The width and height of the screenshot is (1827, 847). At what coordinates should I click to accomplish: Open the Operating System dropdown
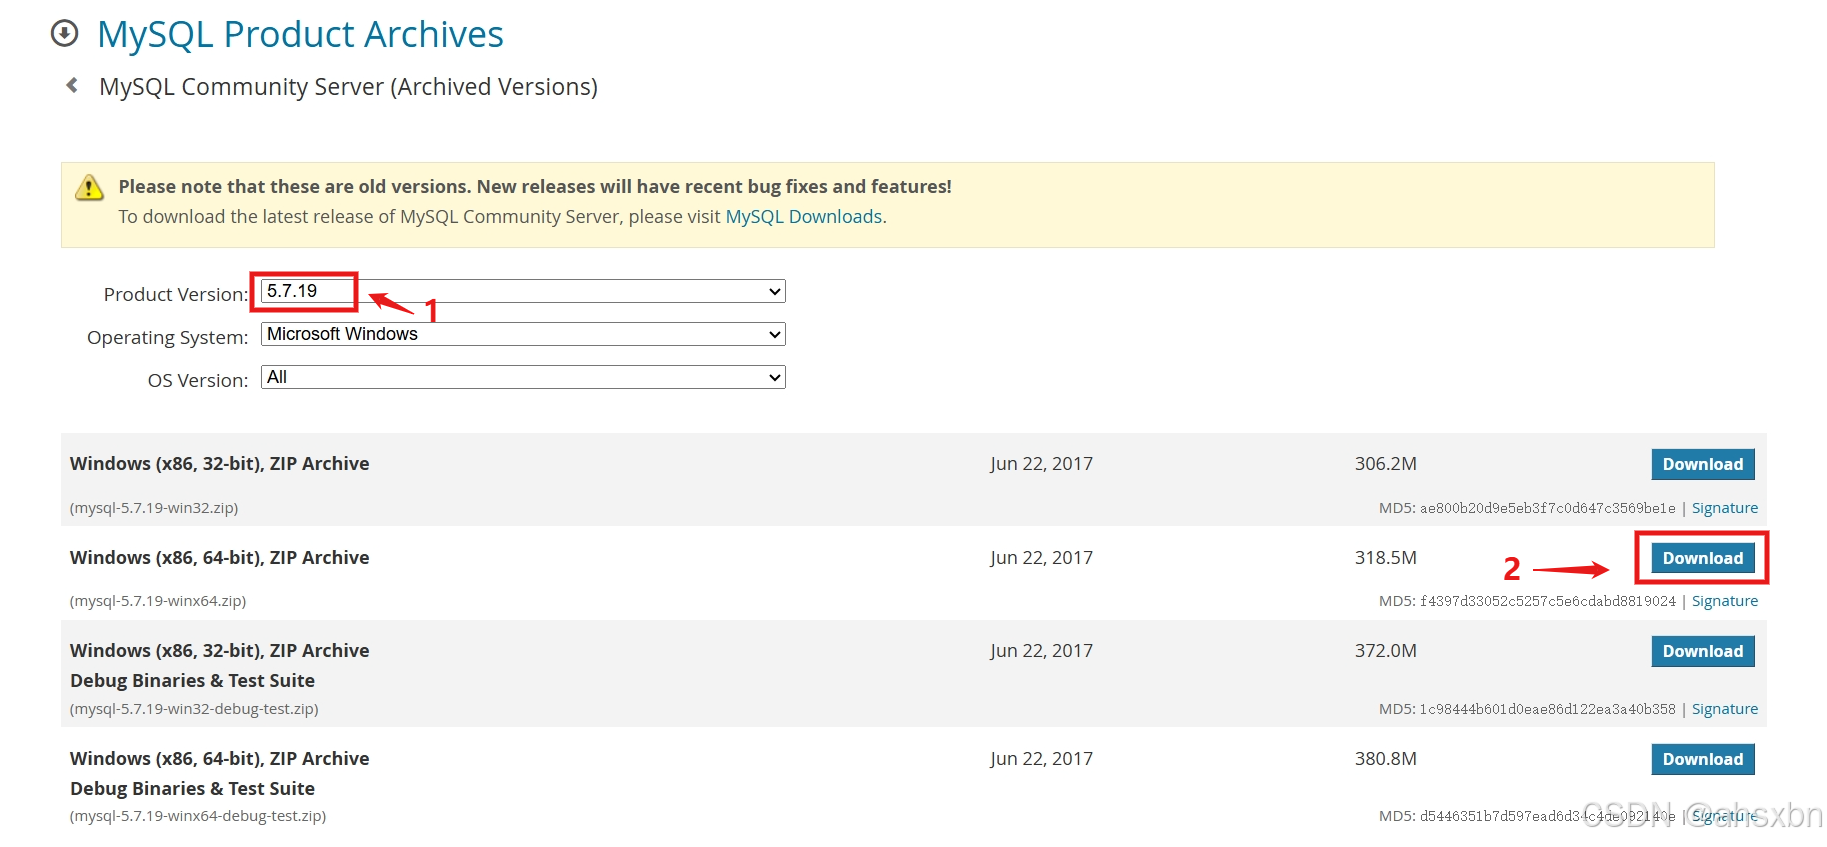point(523,334)
